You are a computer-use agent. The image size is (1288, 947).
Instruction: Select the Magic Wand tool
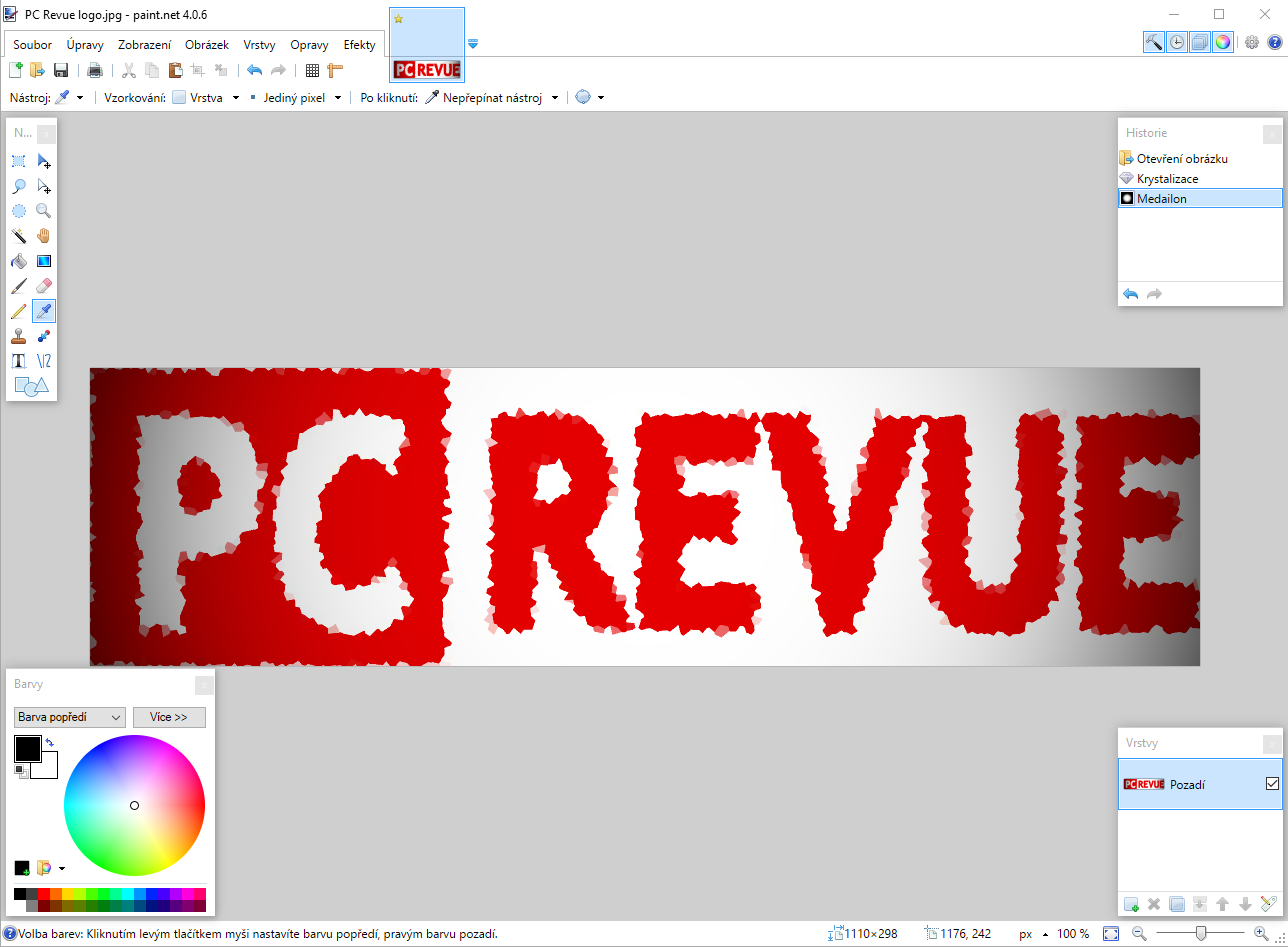point(18,236)
